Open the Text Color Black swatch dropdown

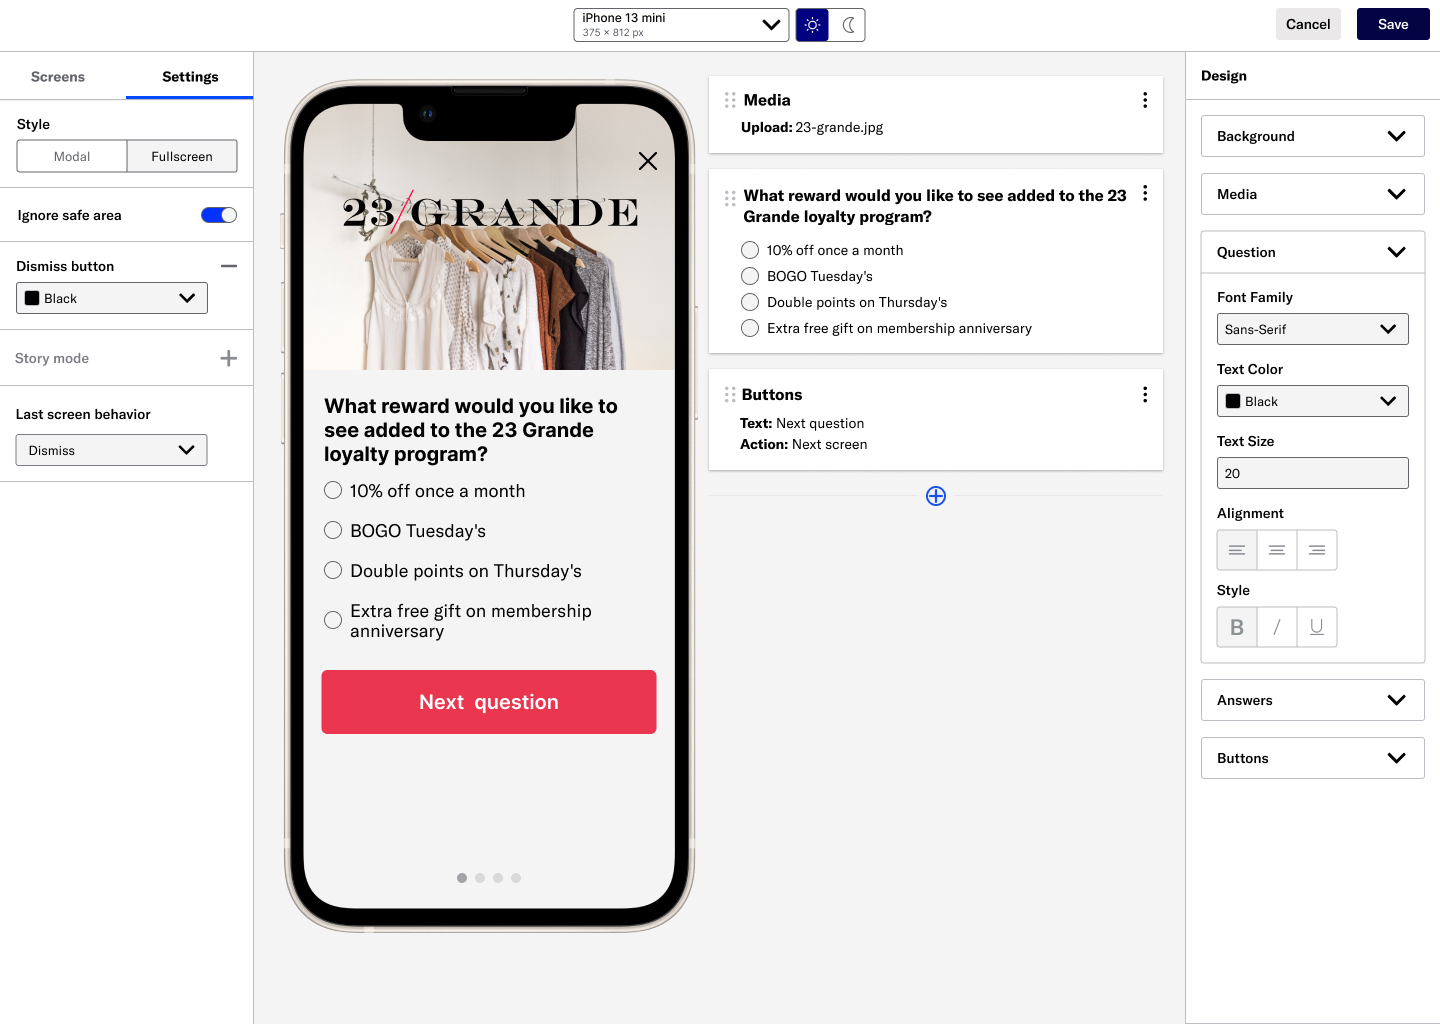point(1313,401)
